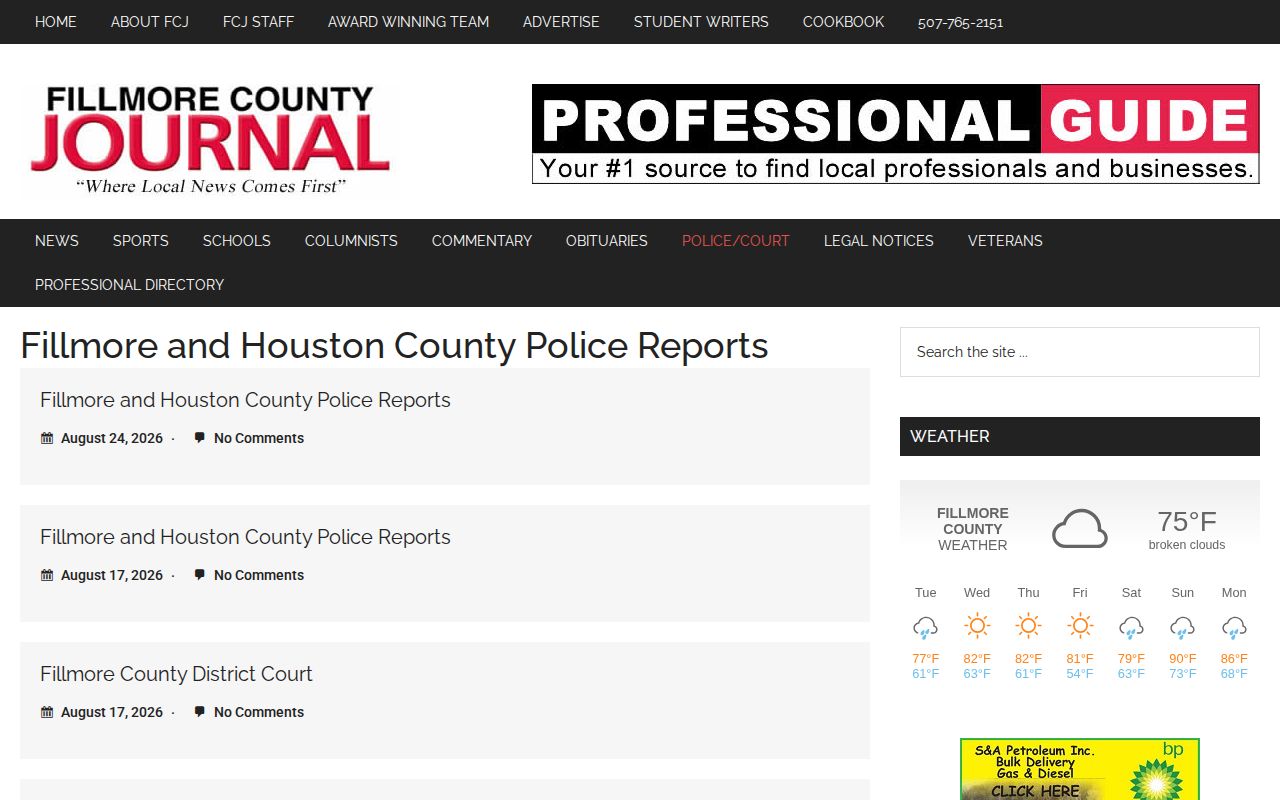Open the Fillmore County District Court article
Viewport: 1280px width, 800px height.
(176, 674)
